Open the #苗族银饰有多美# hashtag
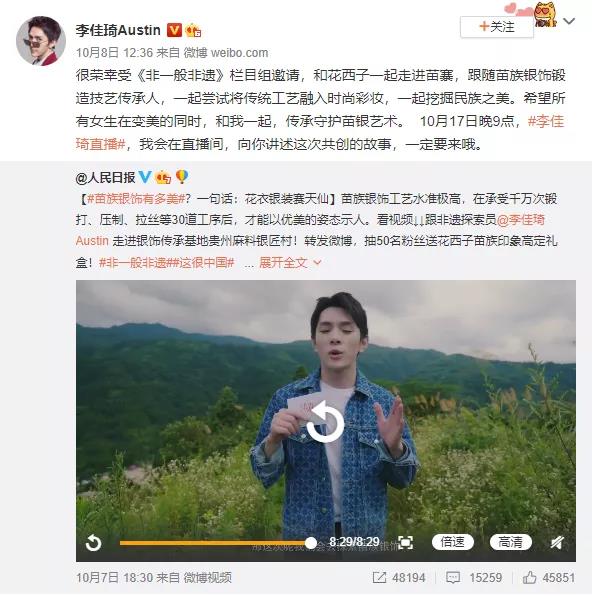 (136, 199)
